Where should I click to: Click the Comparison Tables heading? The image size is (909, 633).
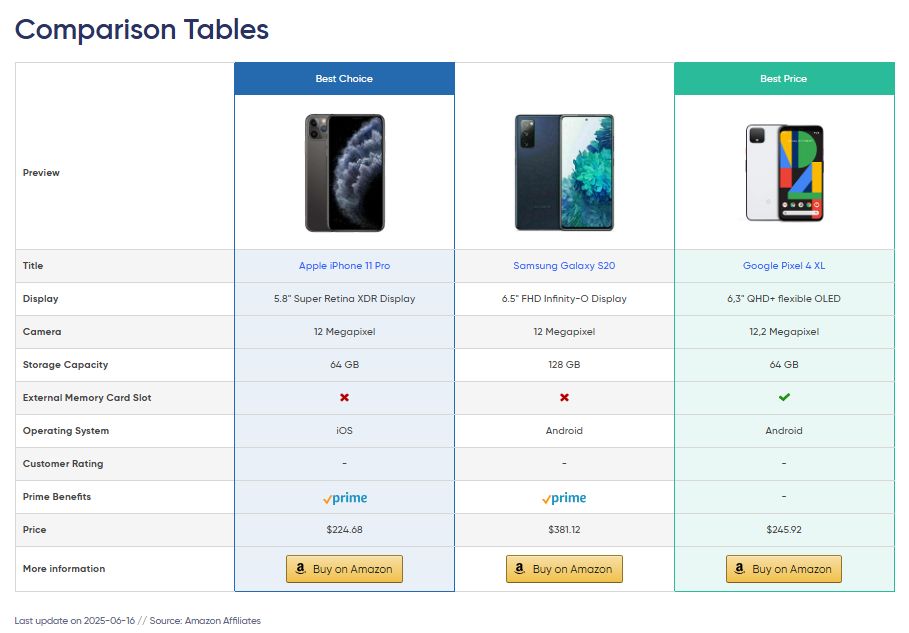(x=141, y=30)
